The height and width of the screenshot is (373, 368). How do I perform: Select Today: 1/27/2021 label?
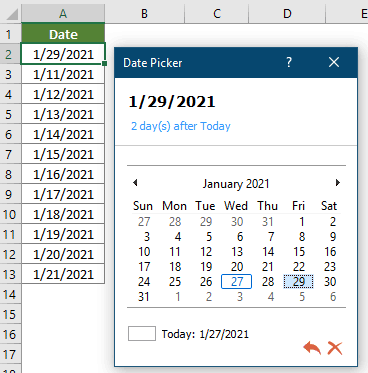205,334
